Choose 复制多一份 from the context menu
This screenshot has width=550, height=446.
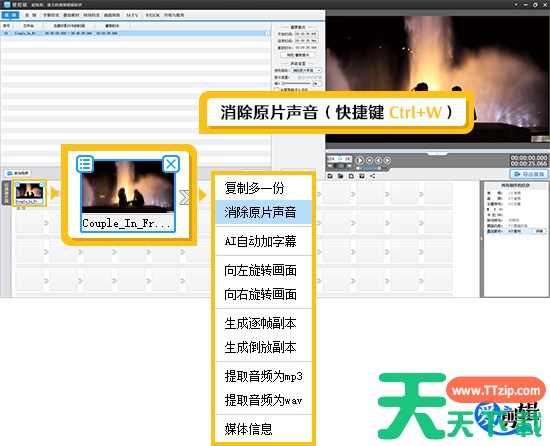263,188
